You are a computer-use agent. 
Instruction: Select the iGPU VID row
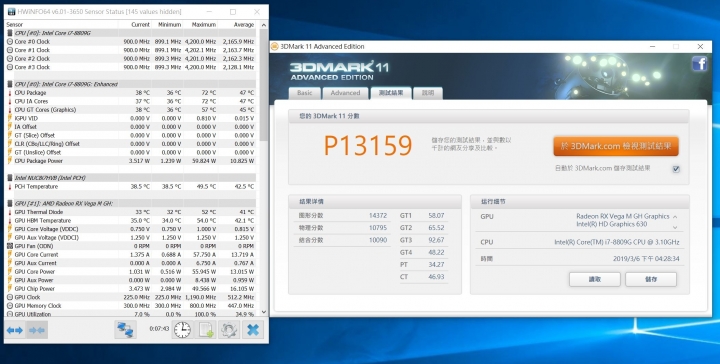pyautogui.click(x=130, y=118)
